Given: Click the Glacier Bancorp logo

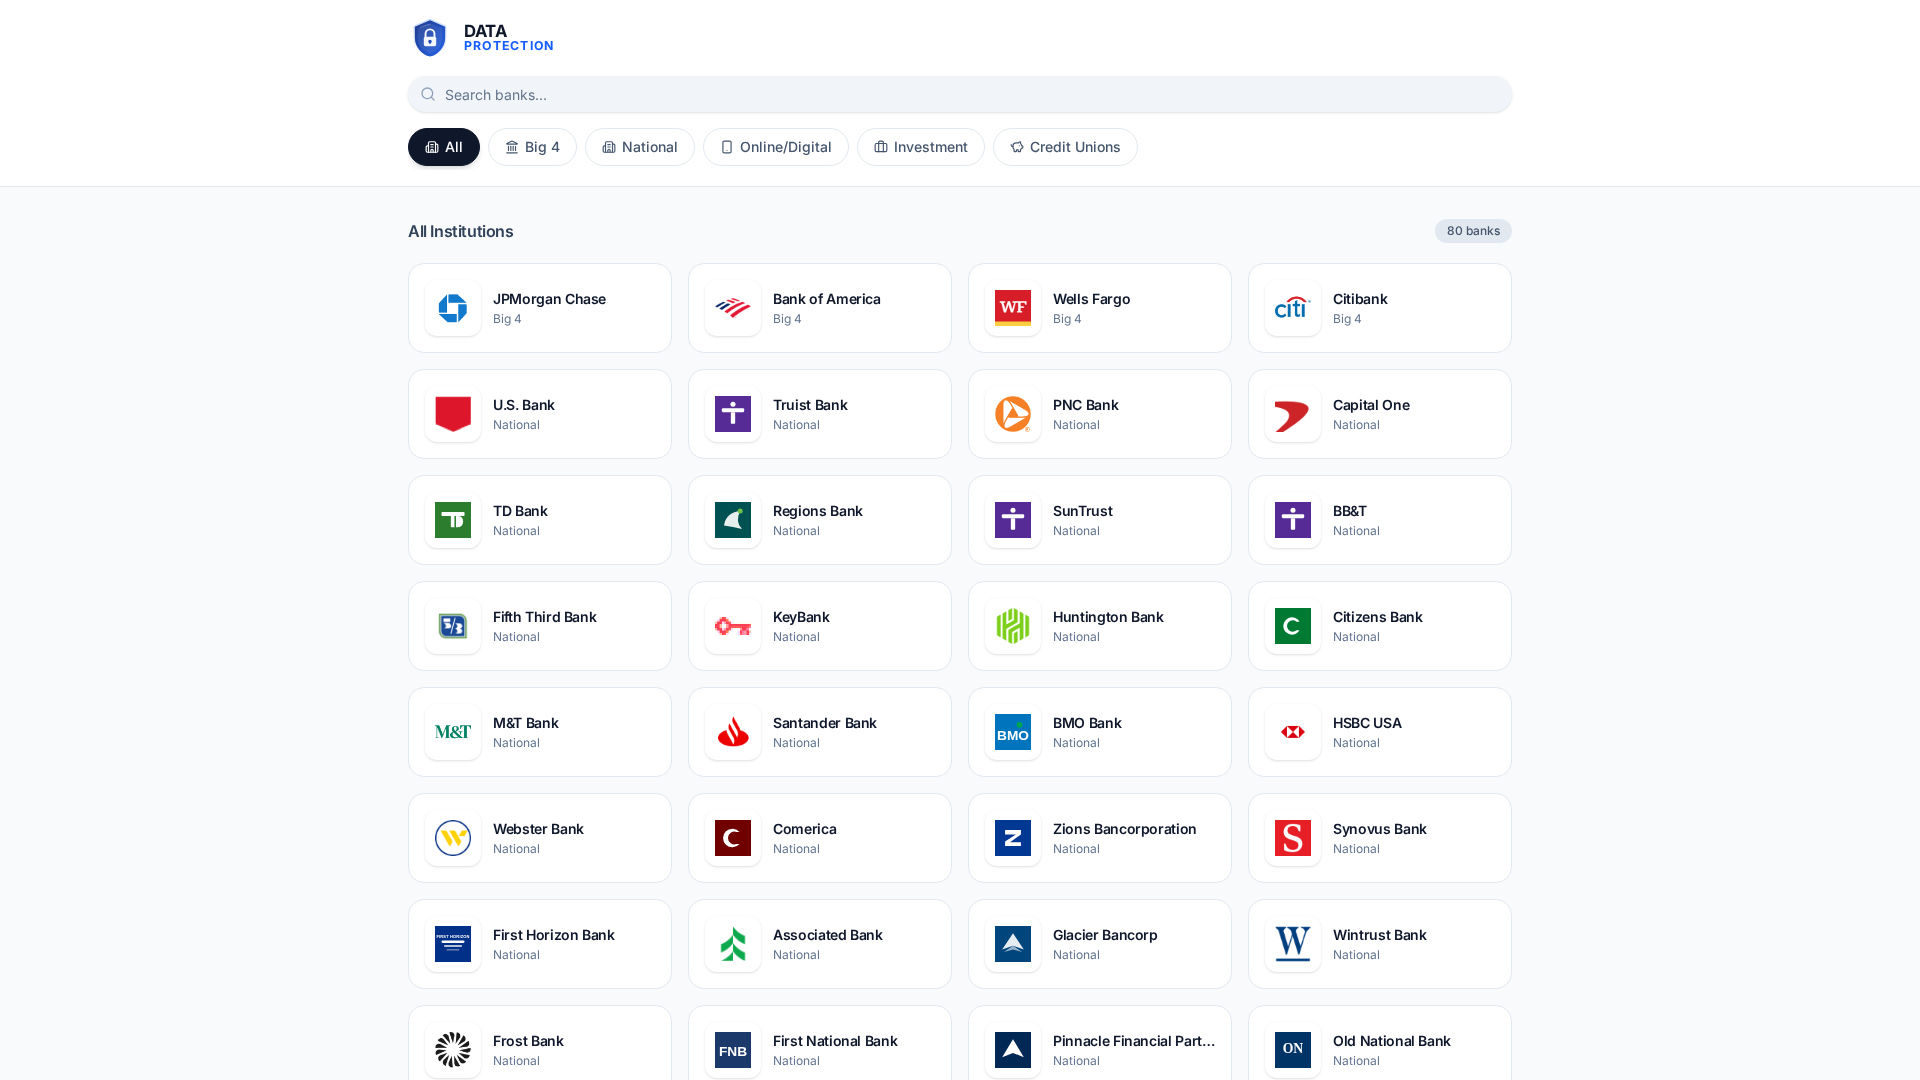Looking at the screenshot, I should click(1013, 944).
